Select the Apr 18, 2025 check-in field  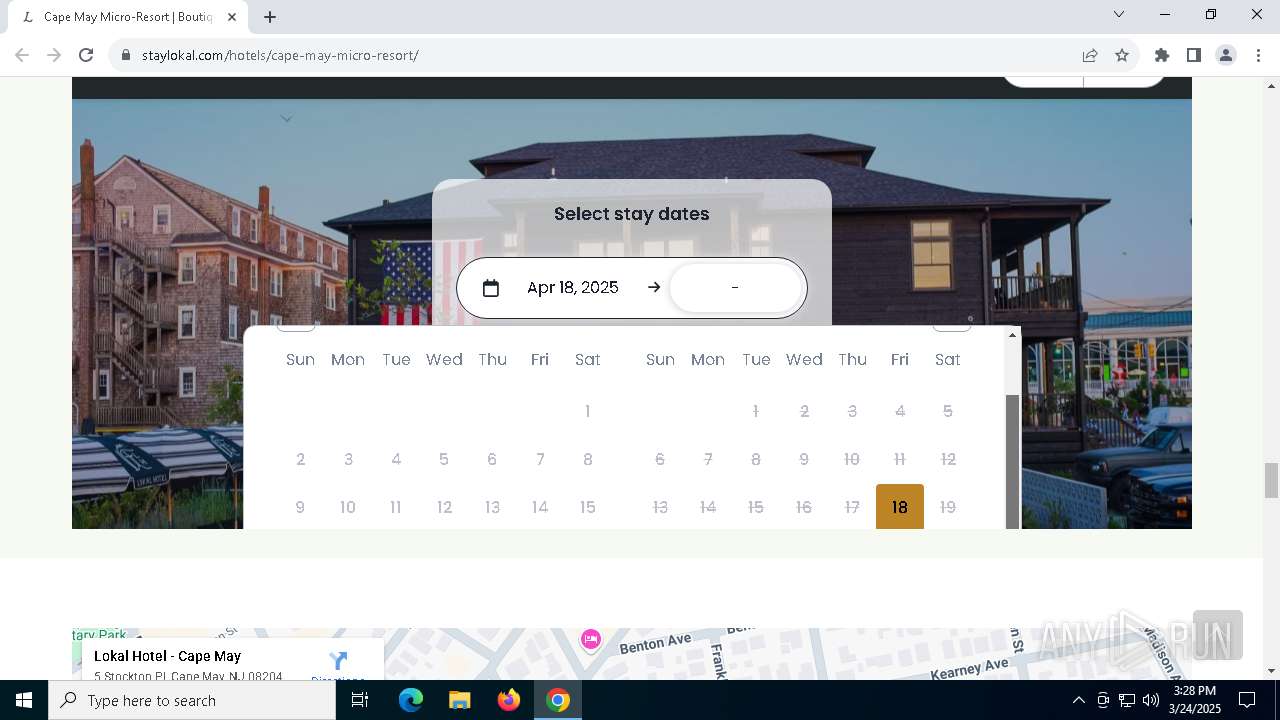tap(573, 288)
